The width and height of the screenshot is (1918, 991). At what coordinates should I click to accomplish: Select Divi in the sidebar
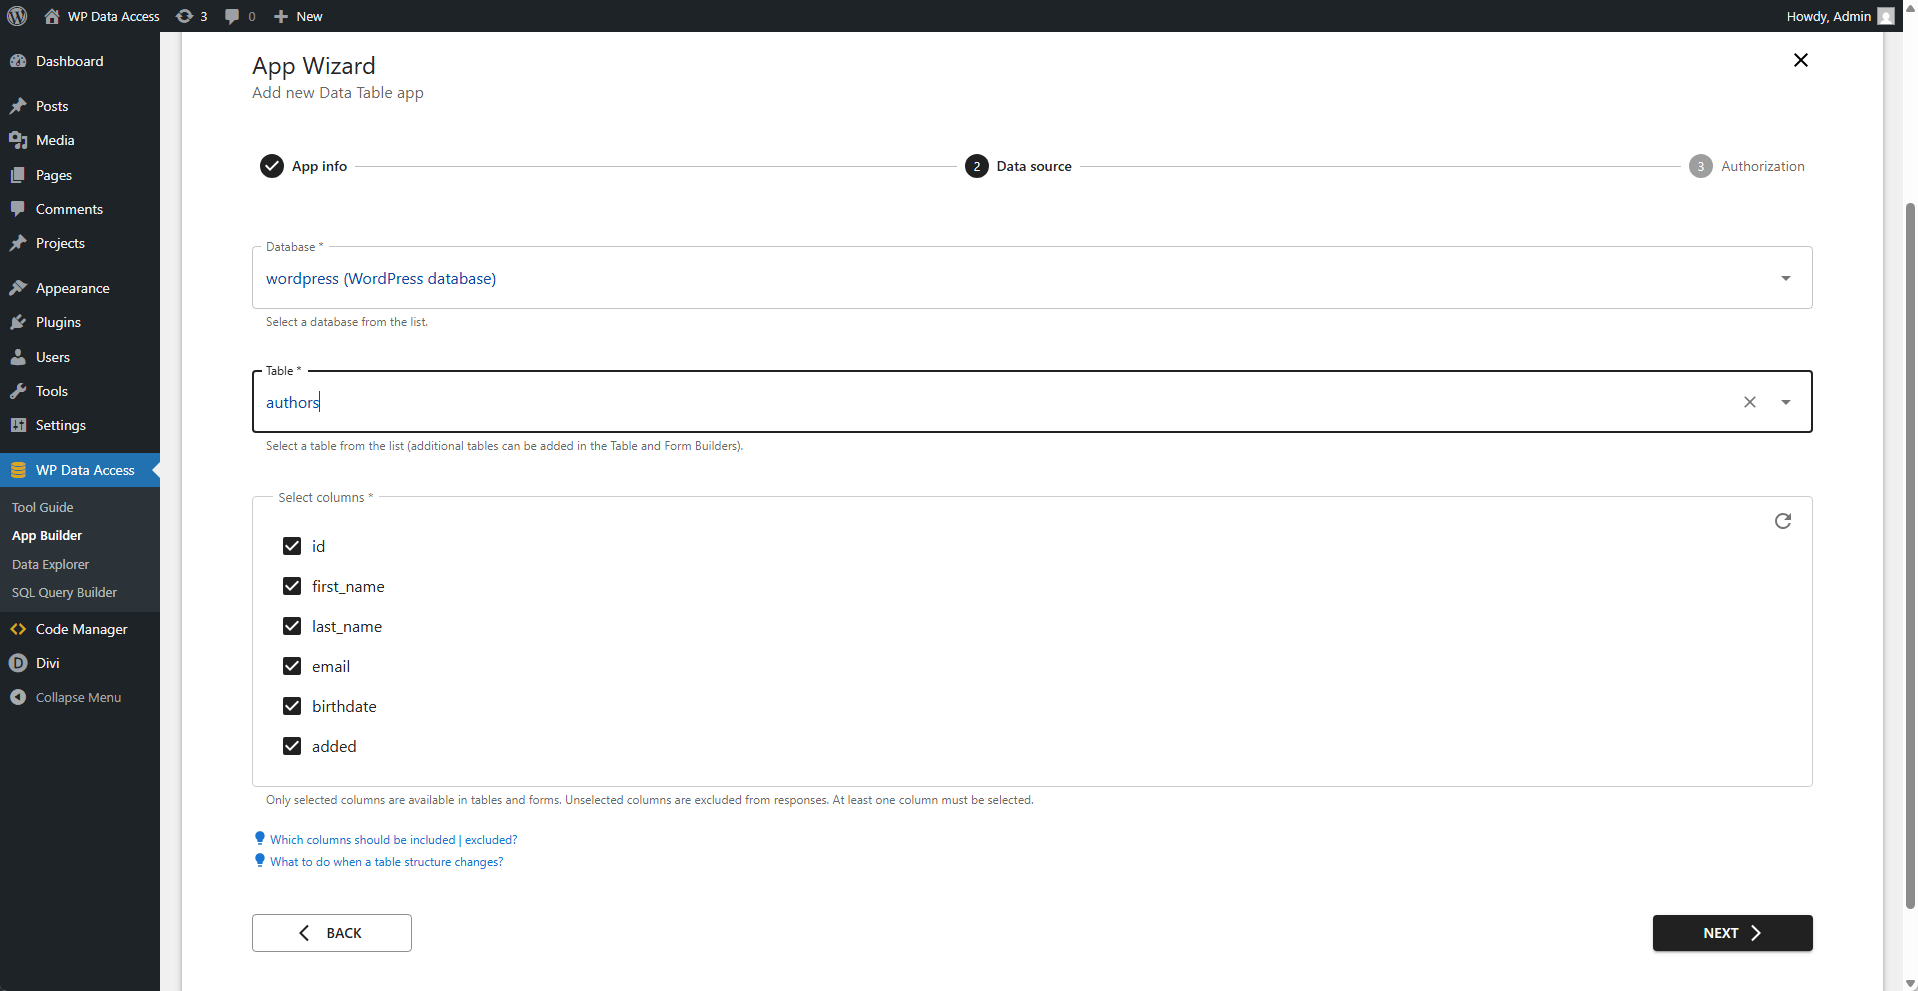[x=47, y=663]
